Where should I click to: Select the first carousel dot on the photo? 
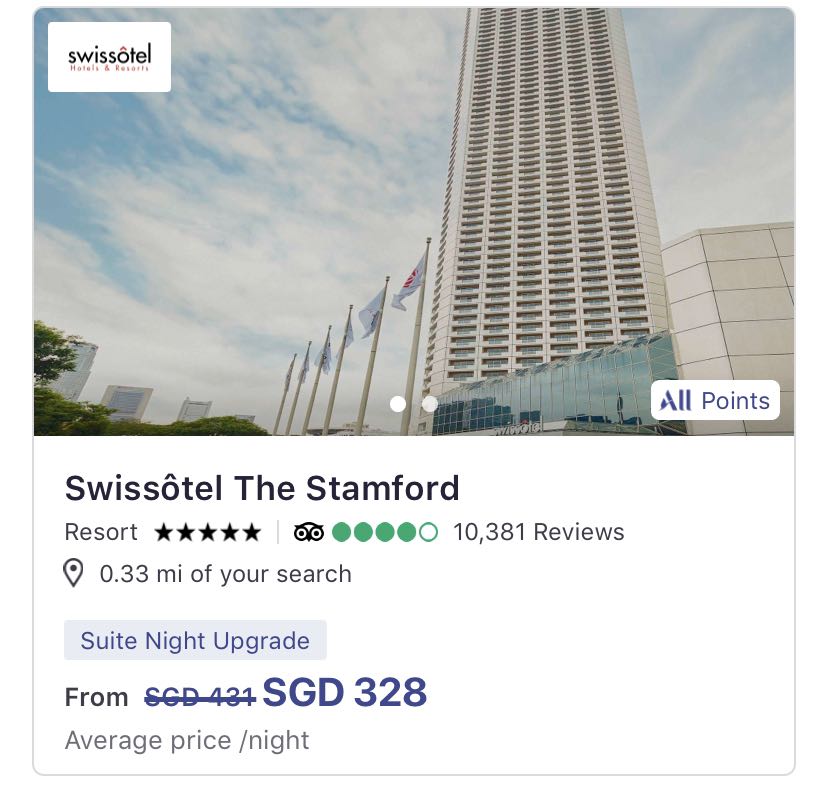tap(398, 404)
